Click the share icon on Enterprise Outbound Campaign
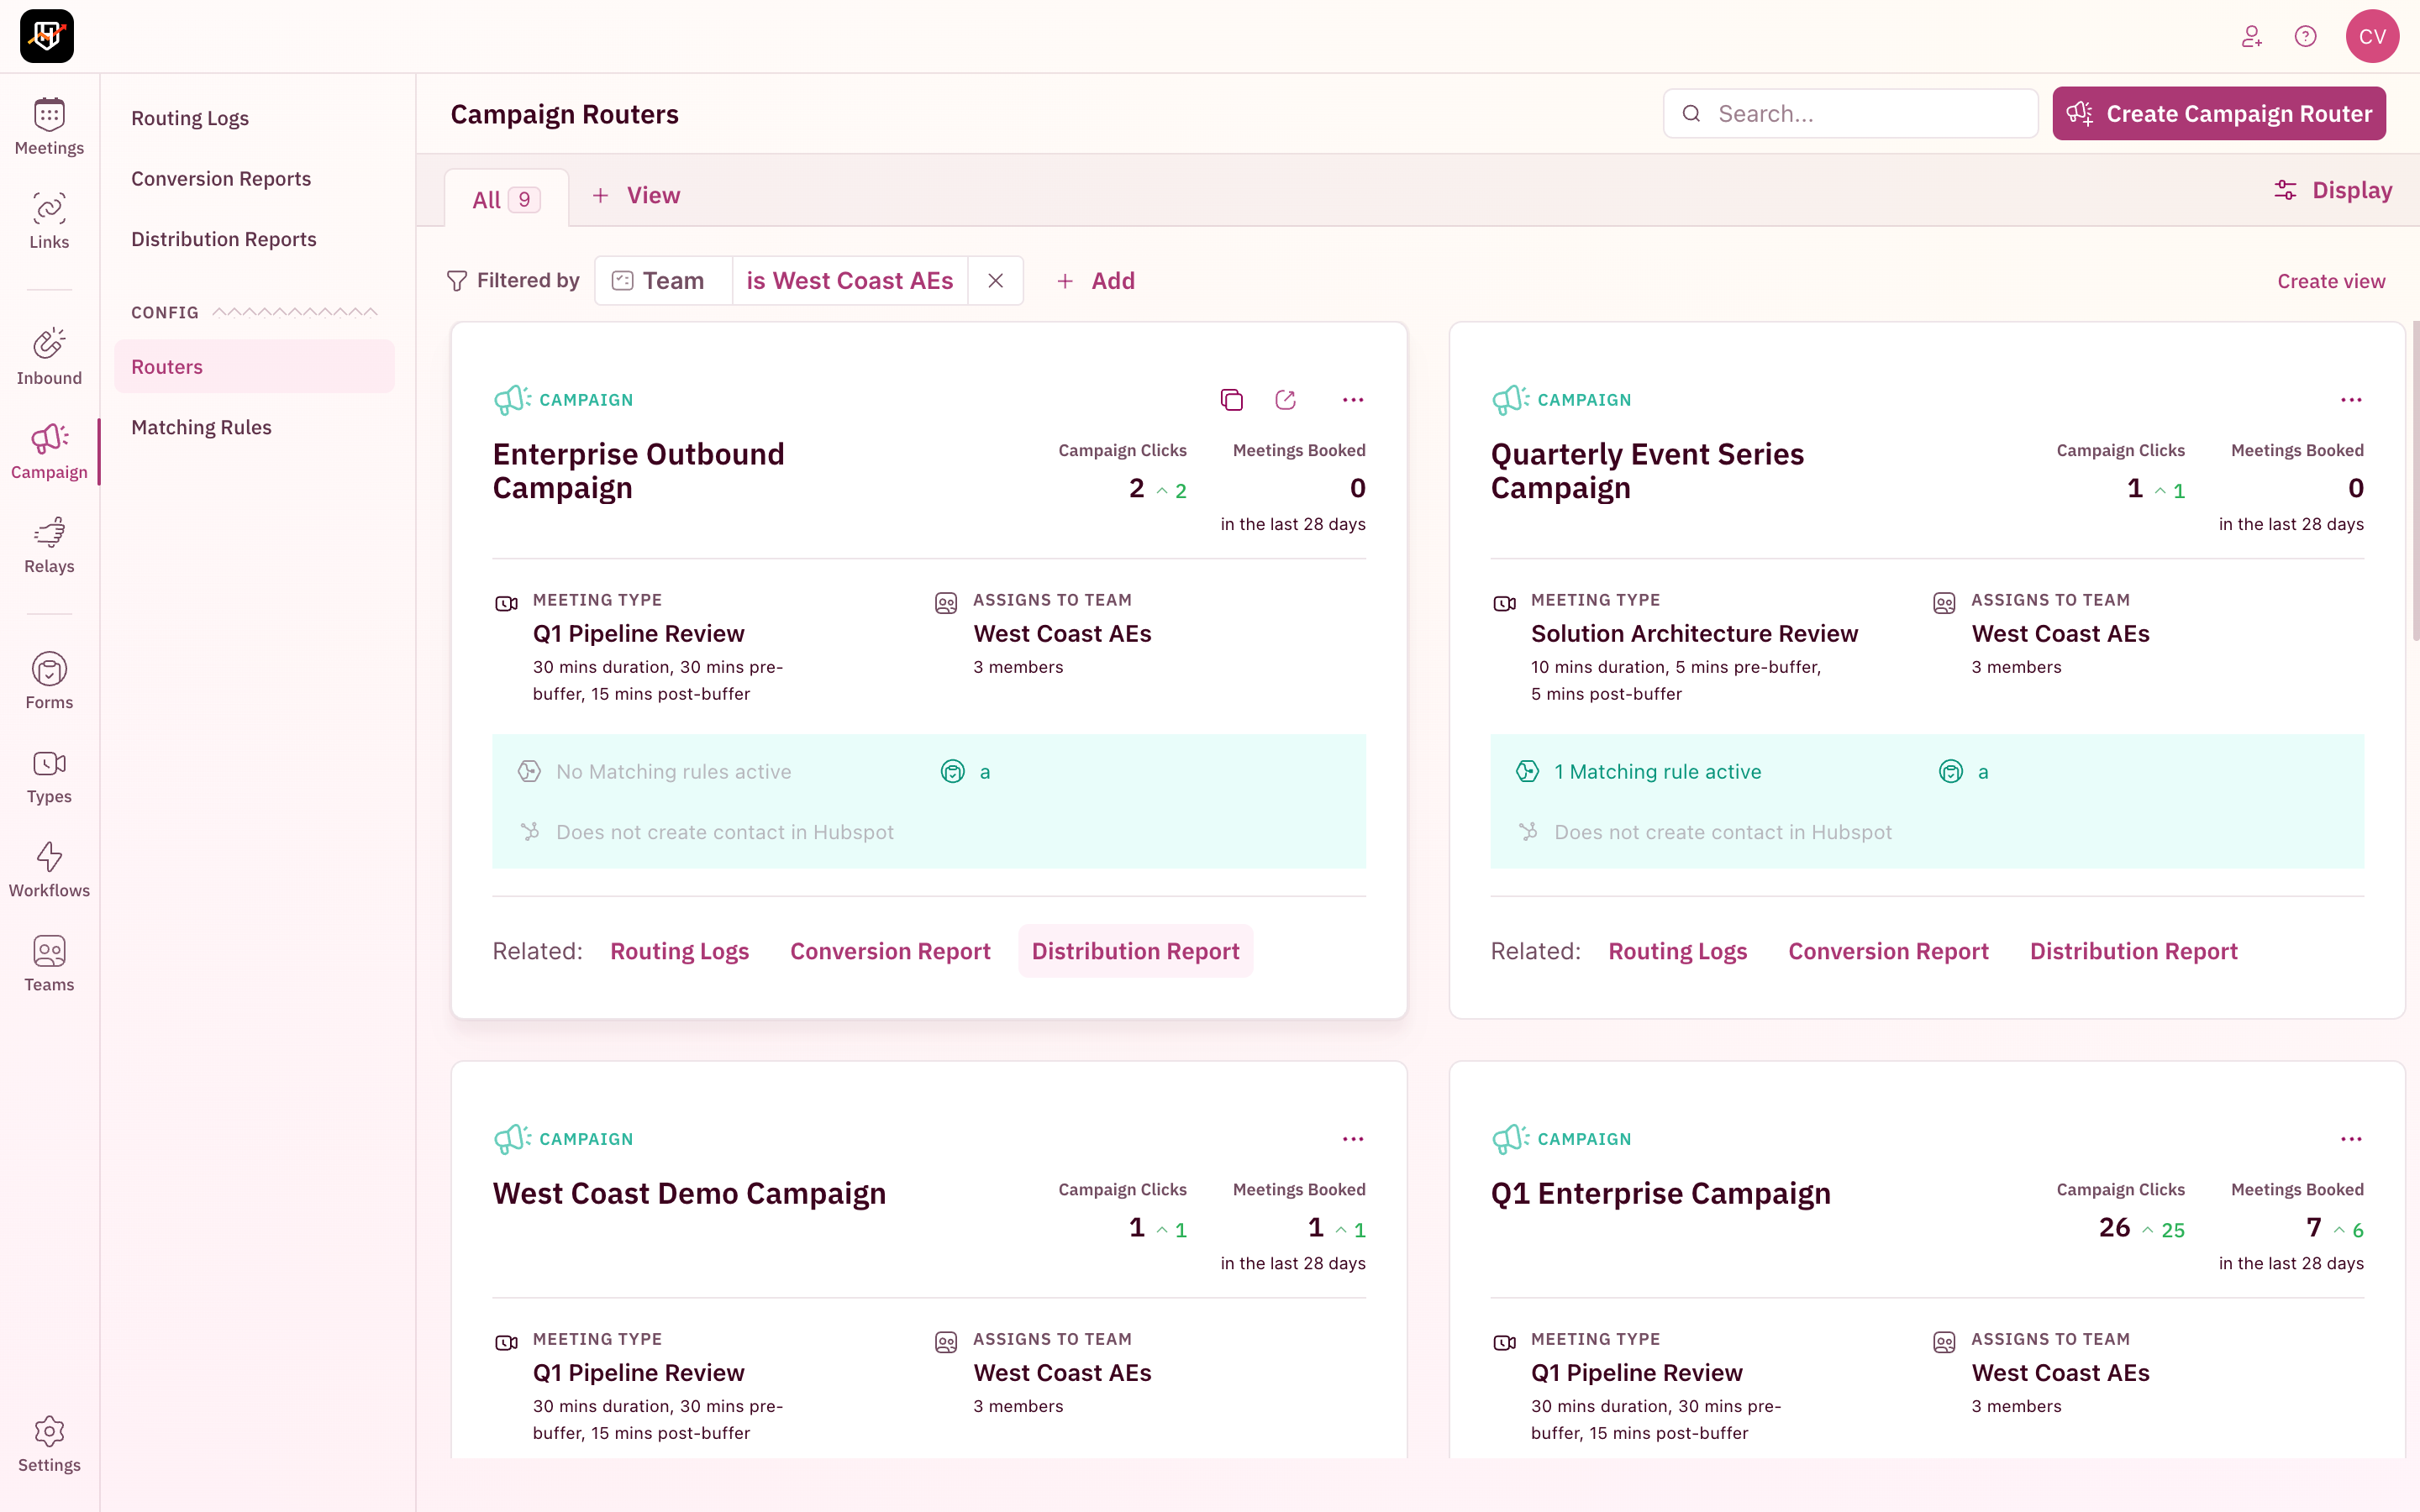2420x1512 pixels. tap(1285, 400)
